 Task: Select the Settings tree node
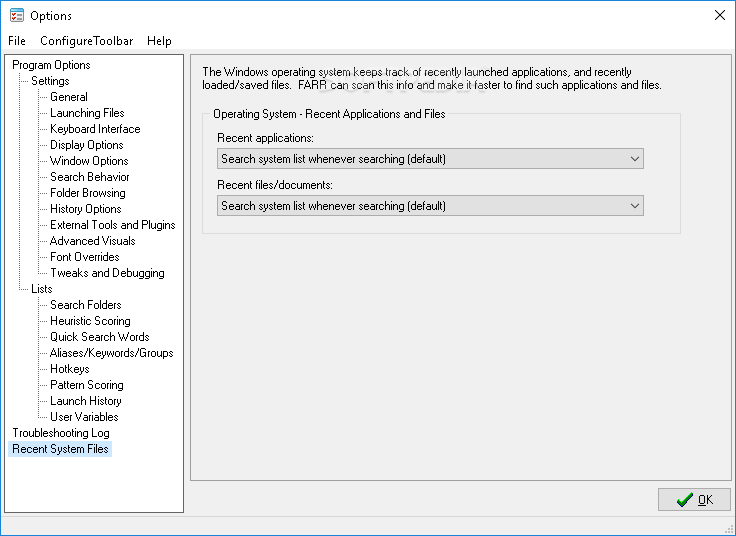pyautogui.click(x=50, y=81)
